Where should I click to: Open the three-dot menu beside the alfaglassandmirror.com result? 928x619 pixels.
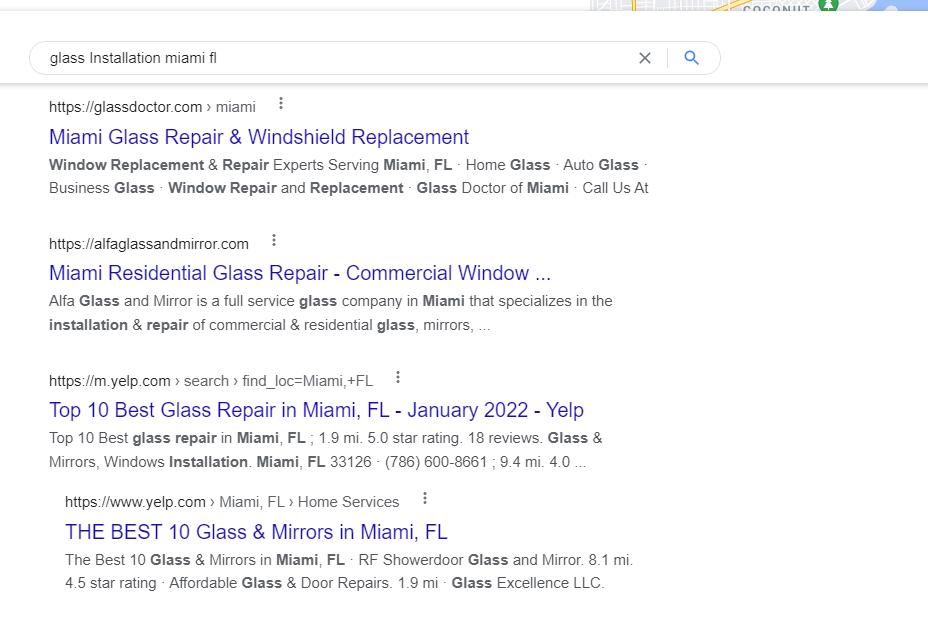[x=273, y=240]
